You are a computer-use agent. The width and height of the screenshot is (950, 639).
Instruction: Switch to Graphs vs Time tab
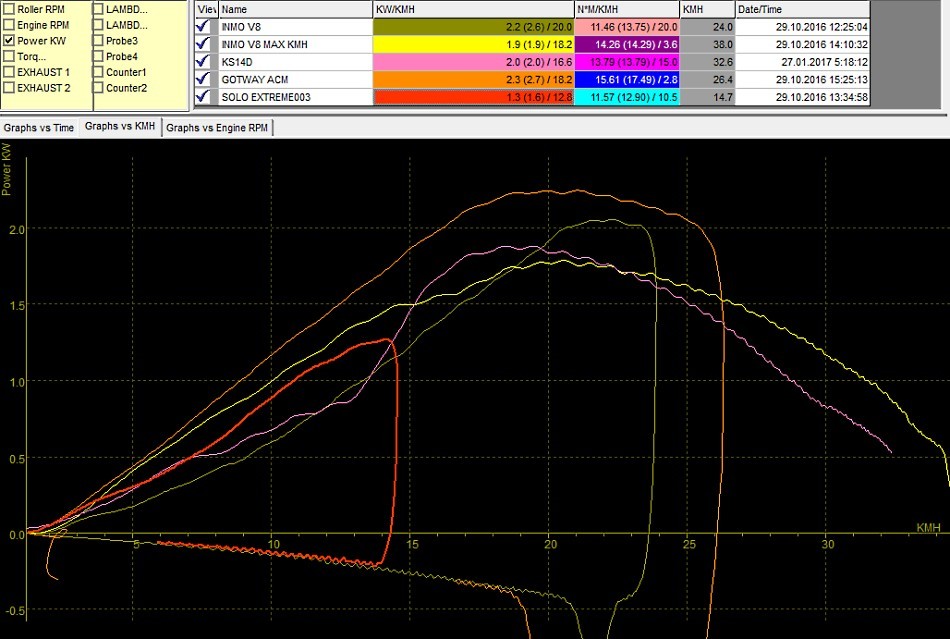pyautogui.click(x=39, y=128)
